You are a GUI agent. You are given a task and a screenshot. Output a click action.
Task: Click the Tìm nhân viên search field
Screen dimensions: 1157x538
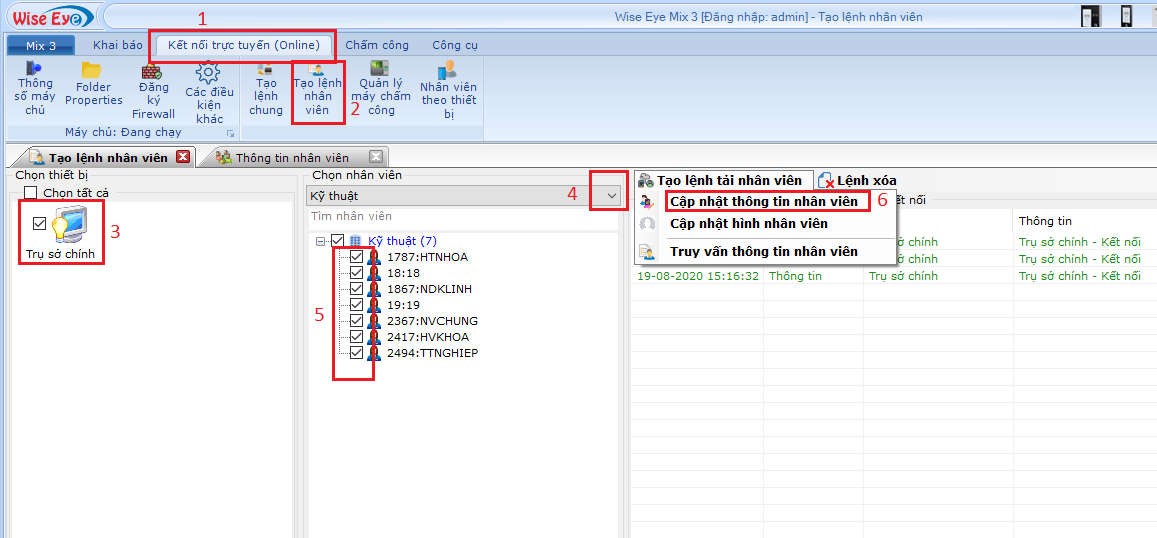click(460, 216)
